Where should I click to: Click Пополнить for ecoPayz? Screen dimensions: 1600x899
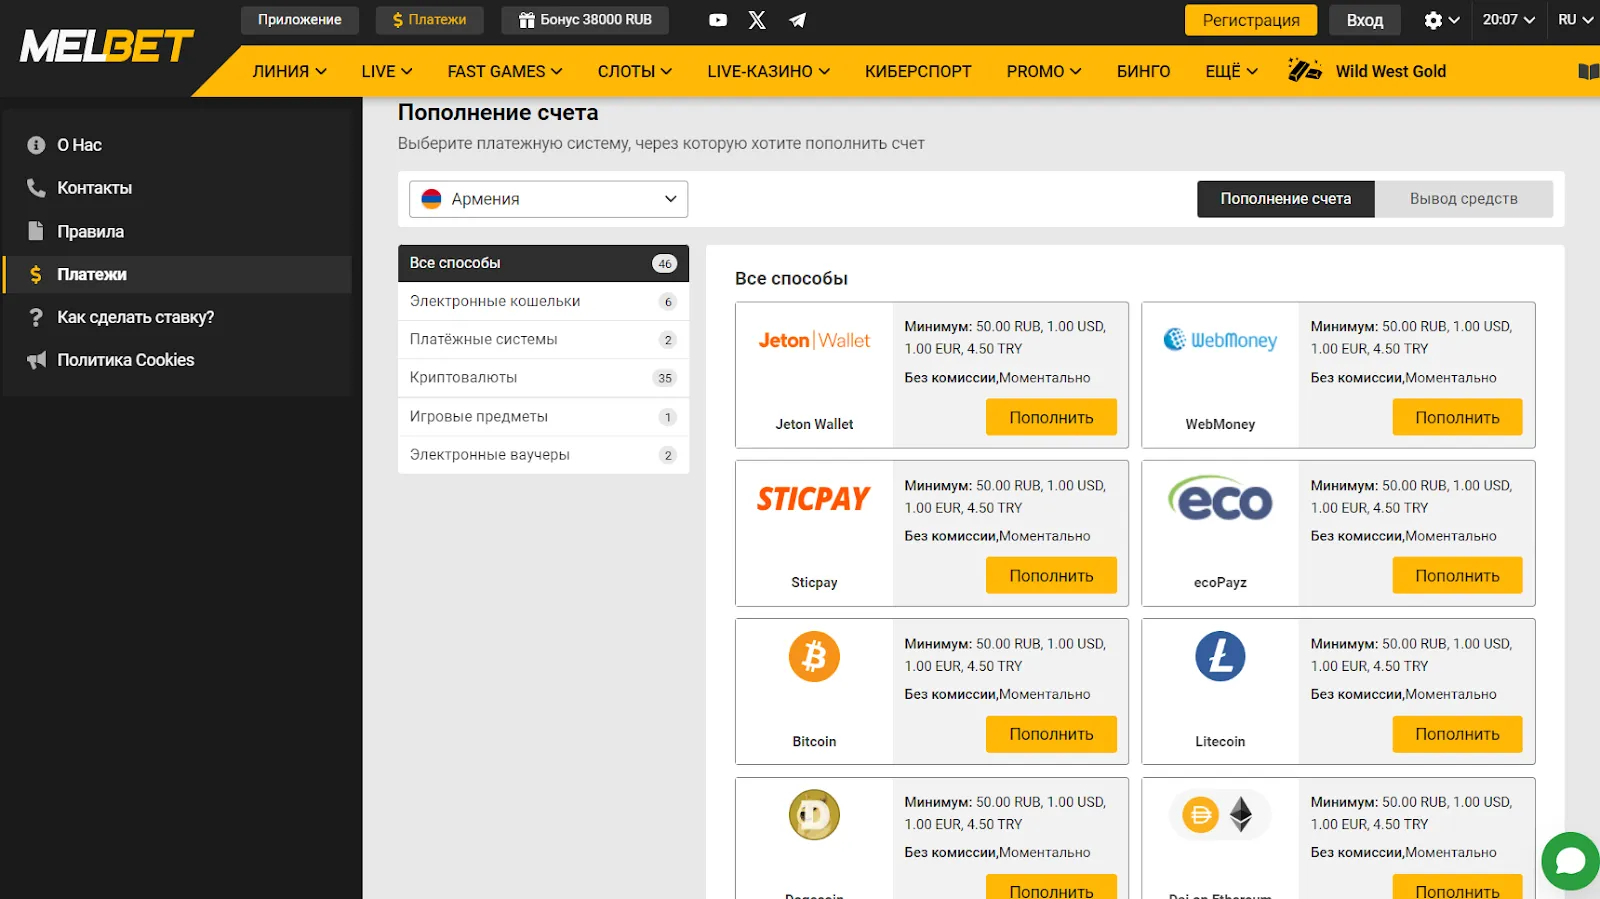click(1457, 575)
